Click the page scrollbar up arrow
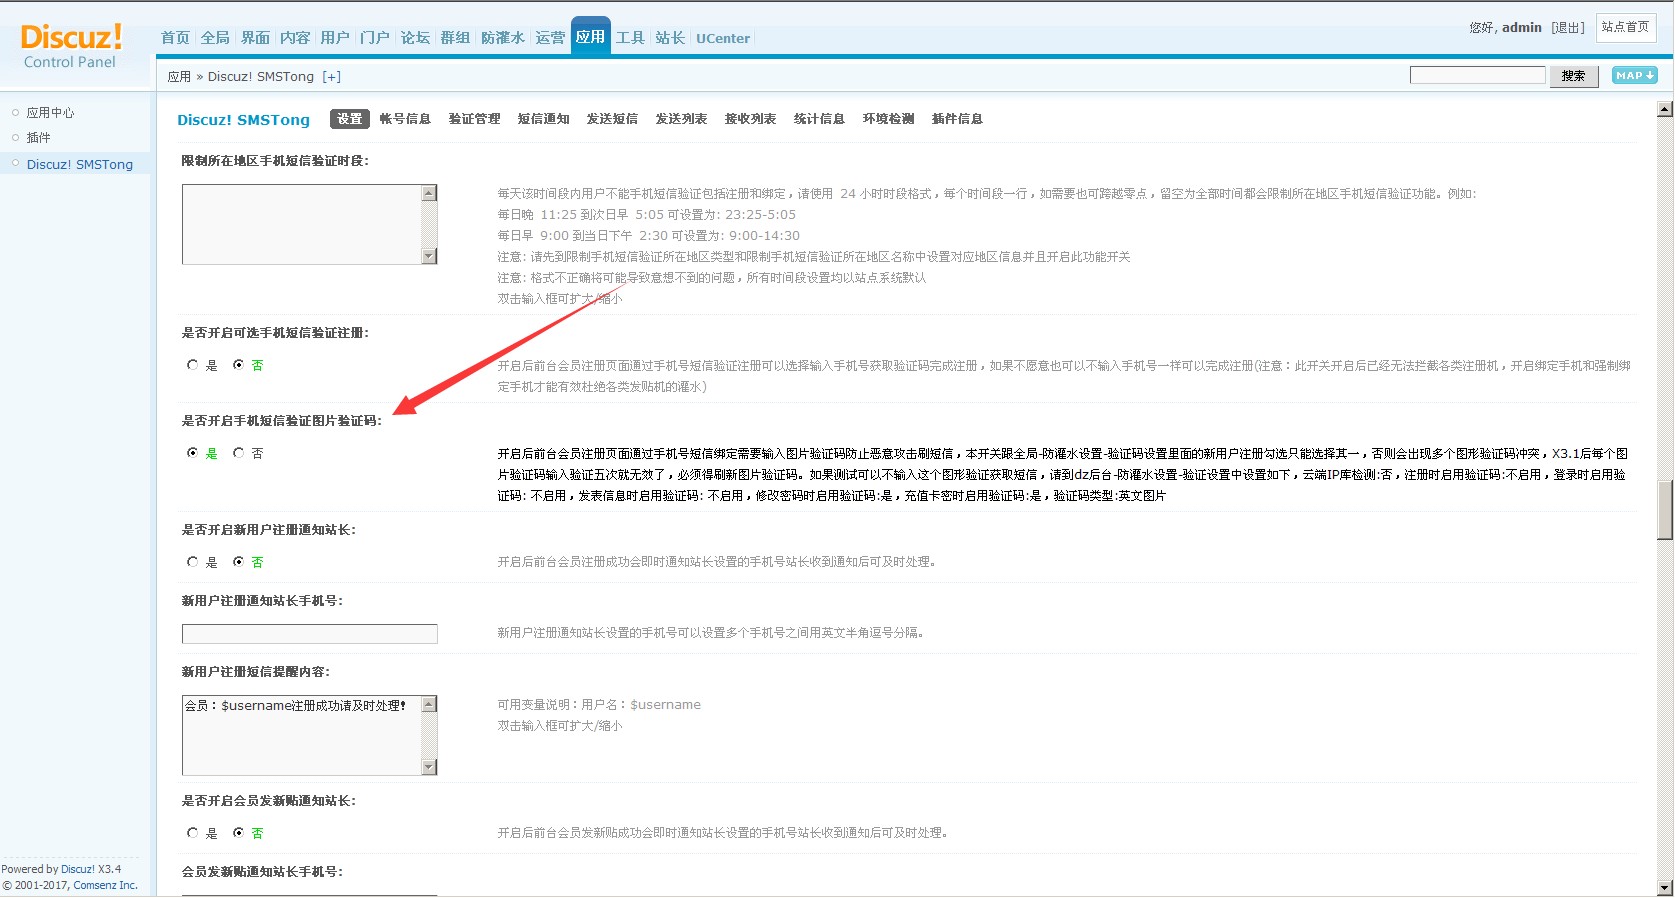1675x898 pixels. [1665, 109]
